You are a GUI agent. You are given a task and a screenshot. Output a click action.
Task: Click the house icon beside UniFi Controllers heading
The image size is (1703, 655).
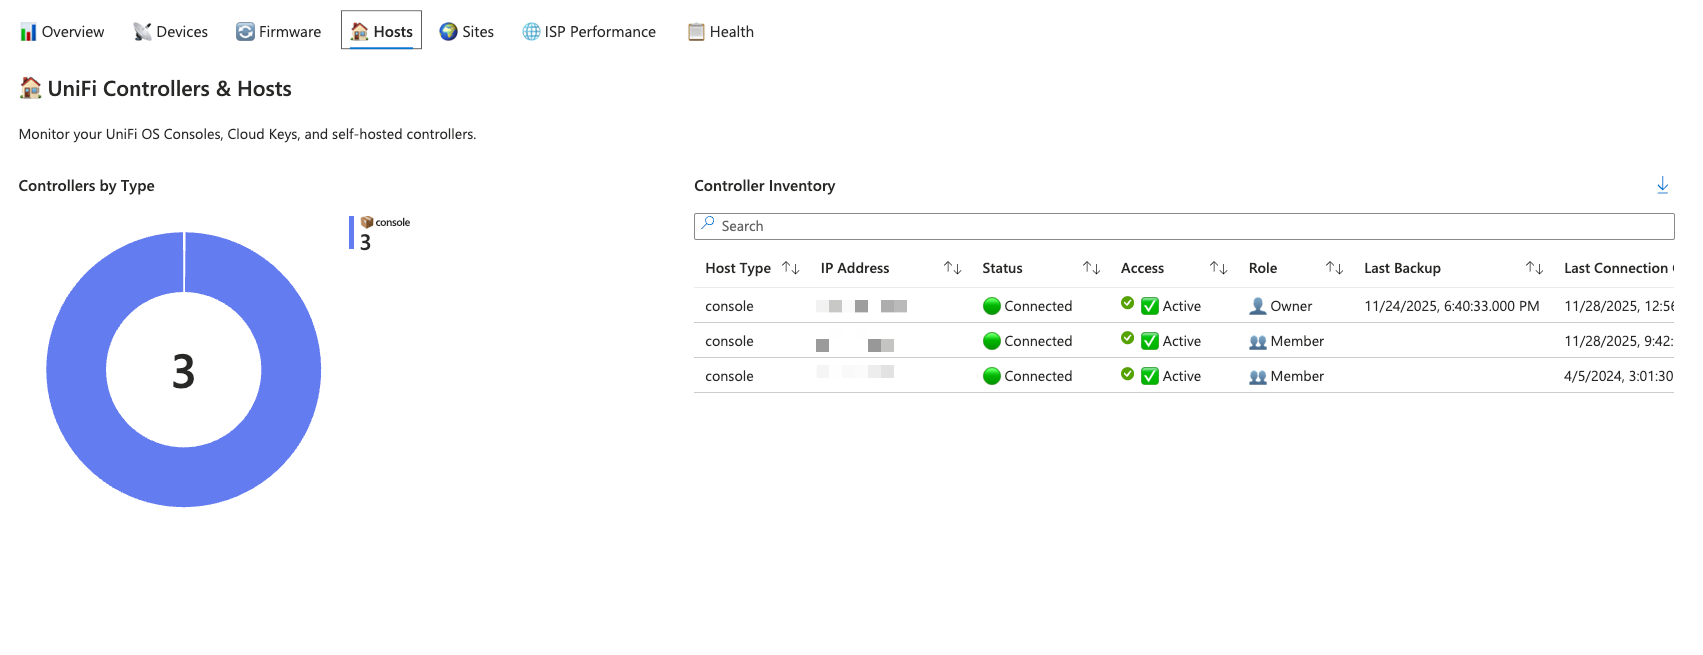coord(31,88)
